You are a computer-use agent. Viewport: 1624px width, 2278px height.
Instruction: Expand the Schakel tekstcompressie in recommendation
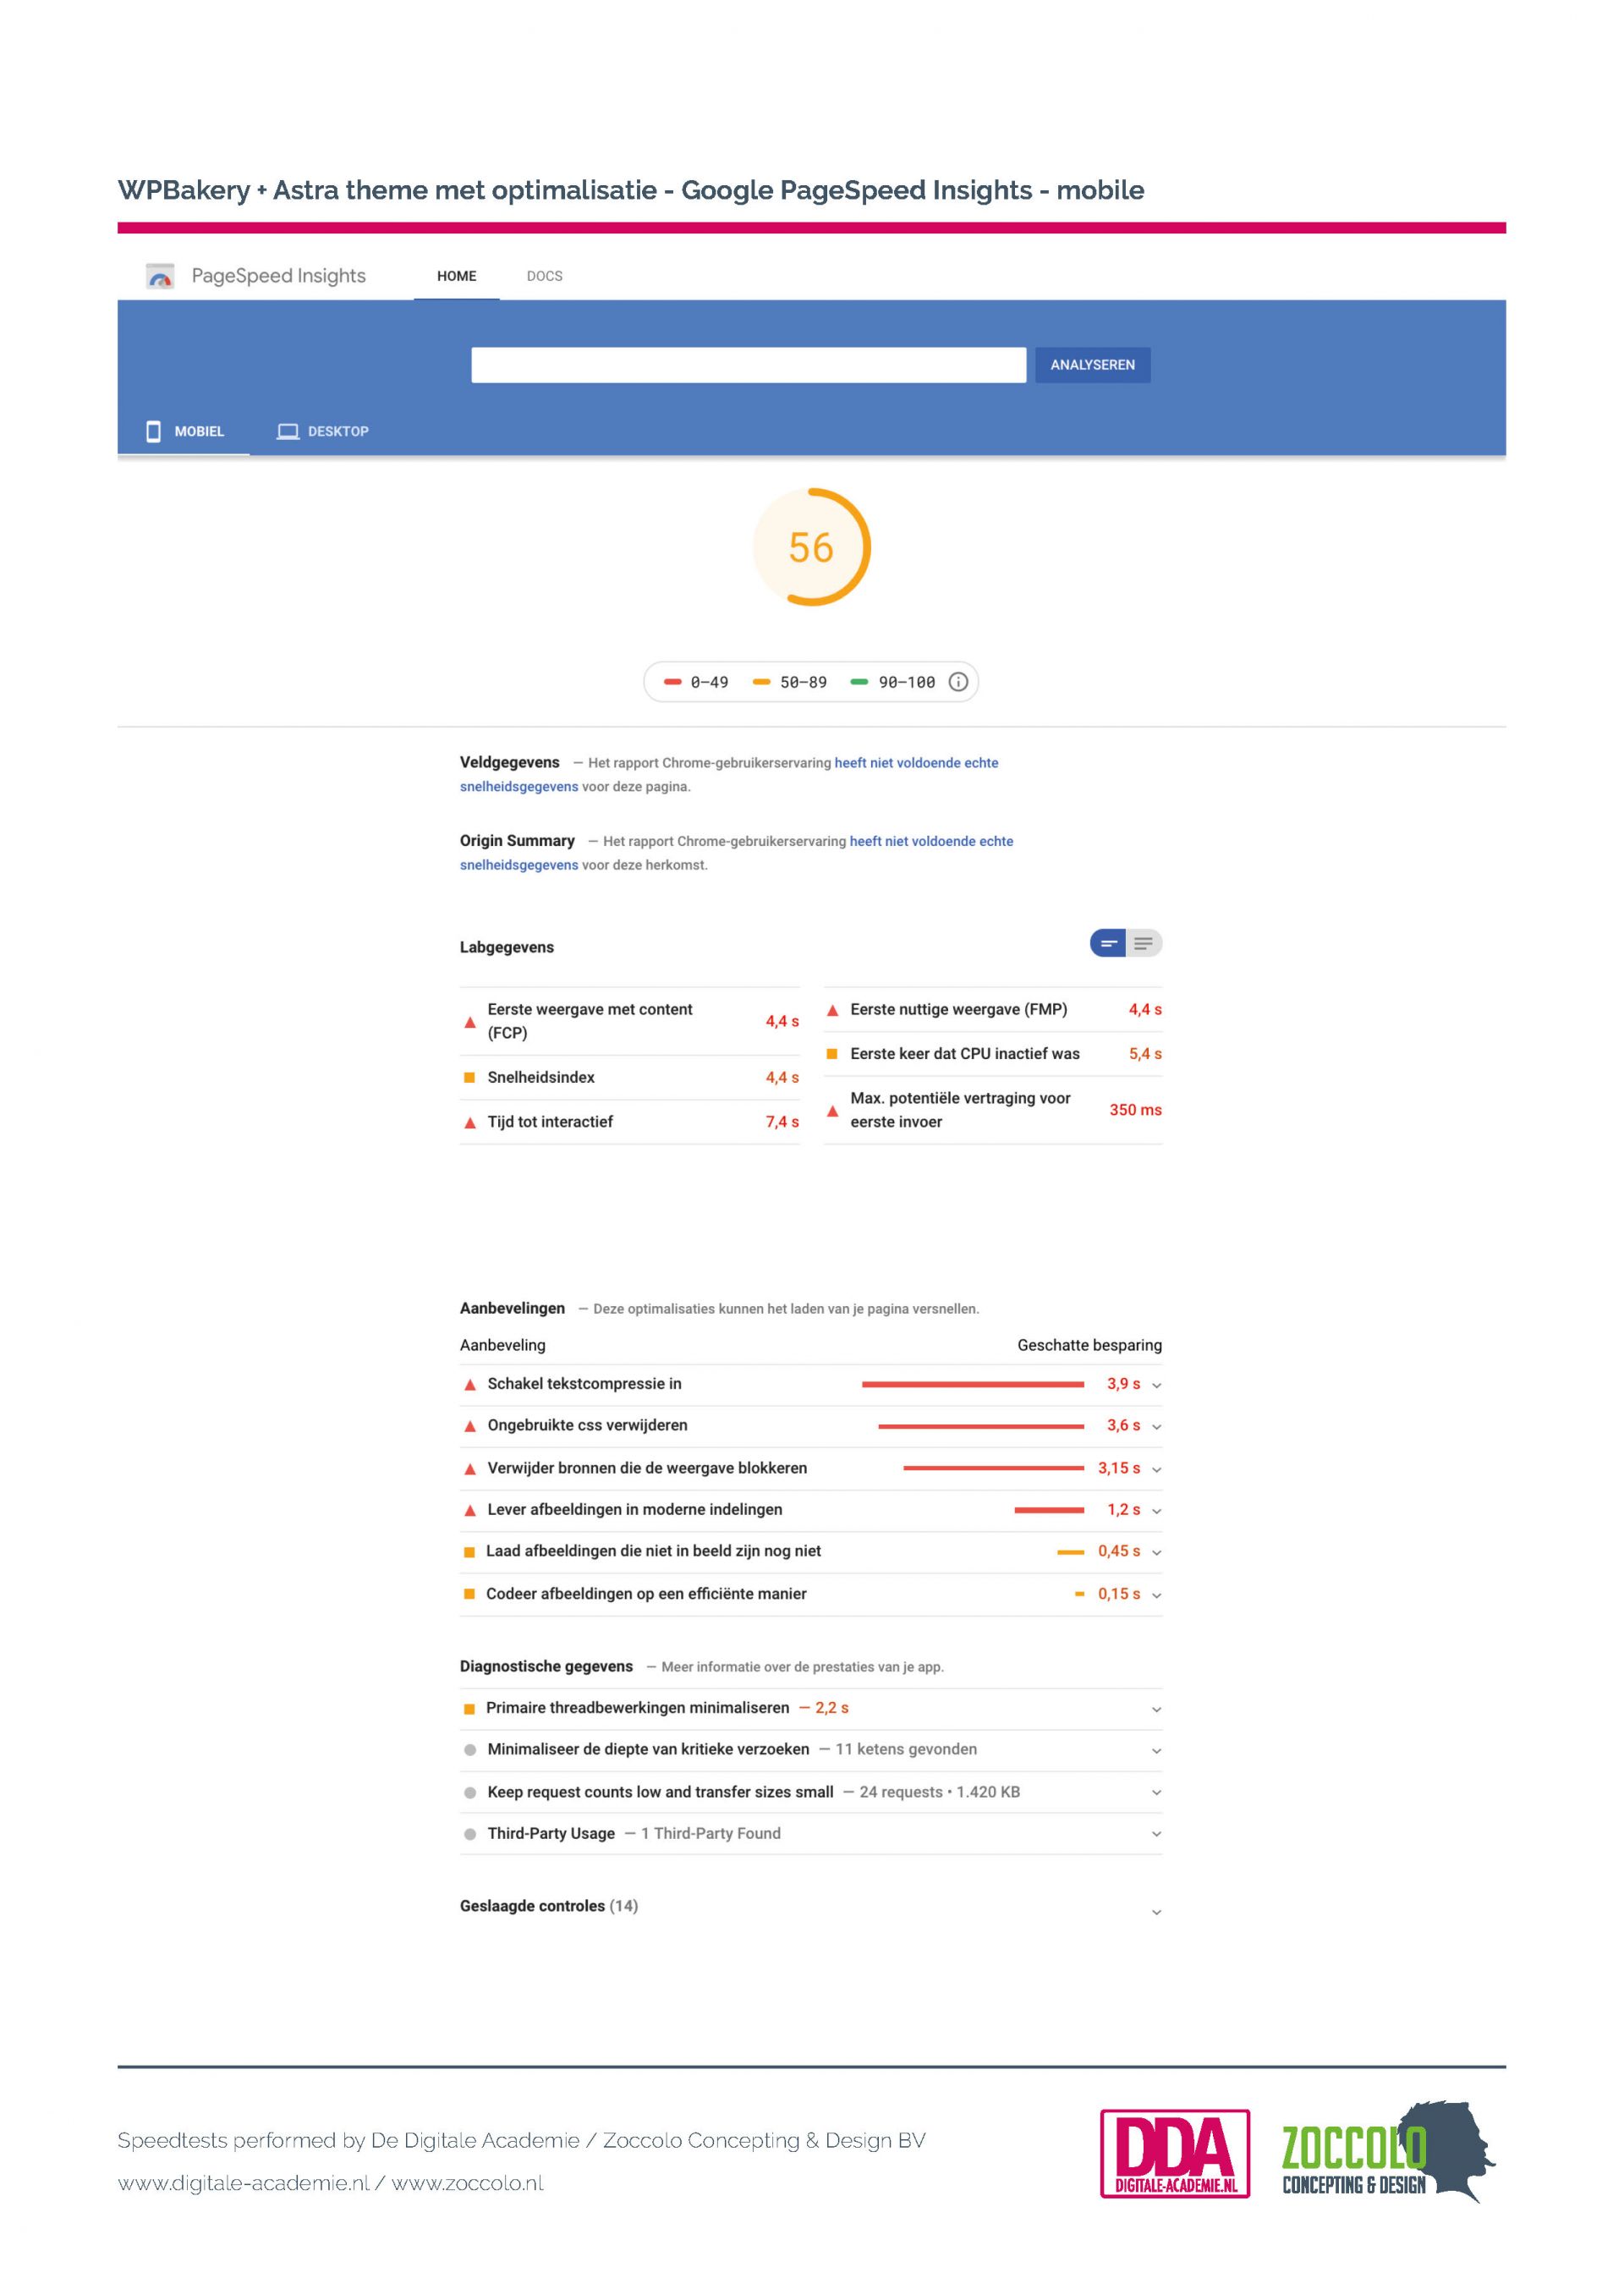(x=1157, y=1386)
